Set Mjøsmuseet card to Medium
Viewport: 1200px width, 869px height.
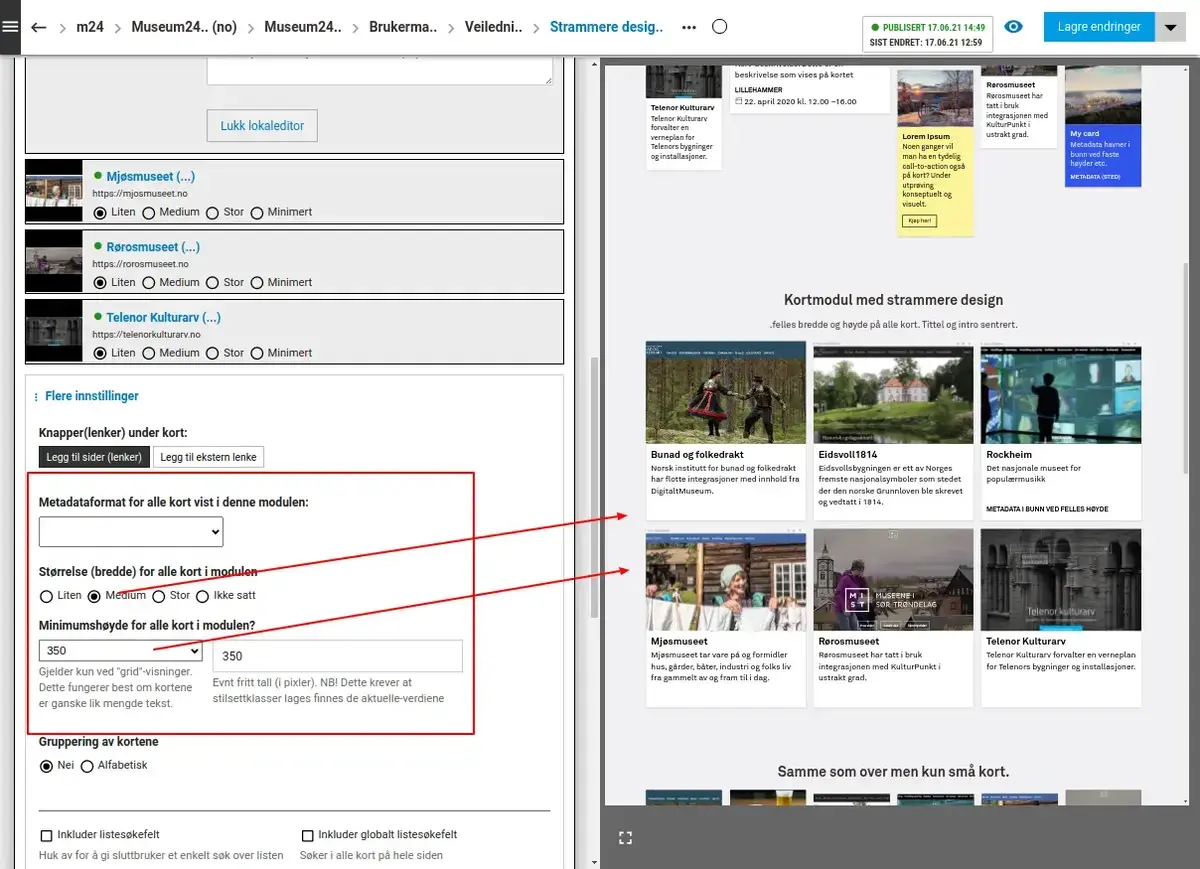(149, 213)
